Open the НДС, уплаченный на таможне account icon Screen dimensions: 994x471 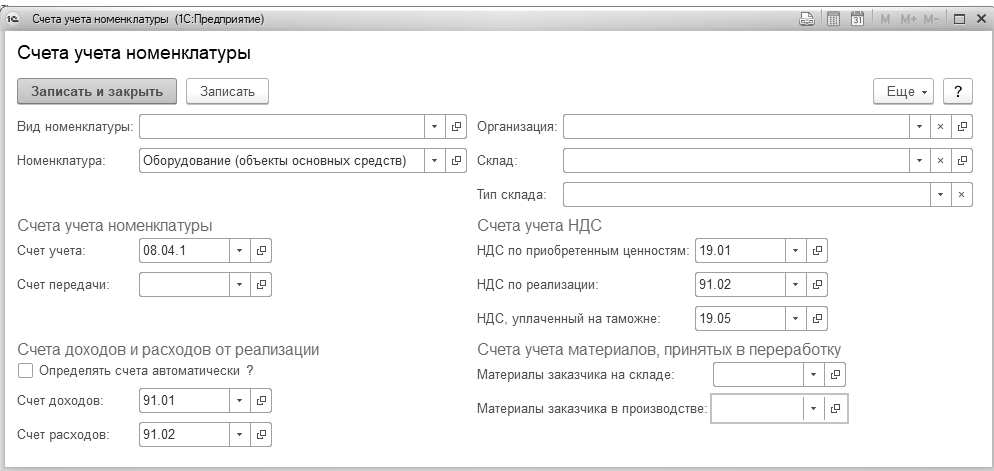(x=817, y=318)
